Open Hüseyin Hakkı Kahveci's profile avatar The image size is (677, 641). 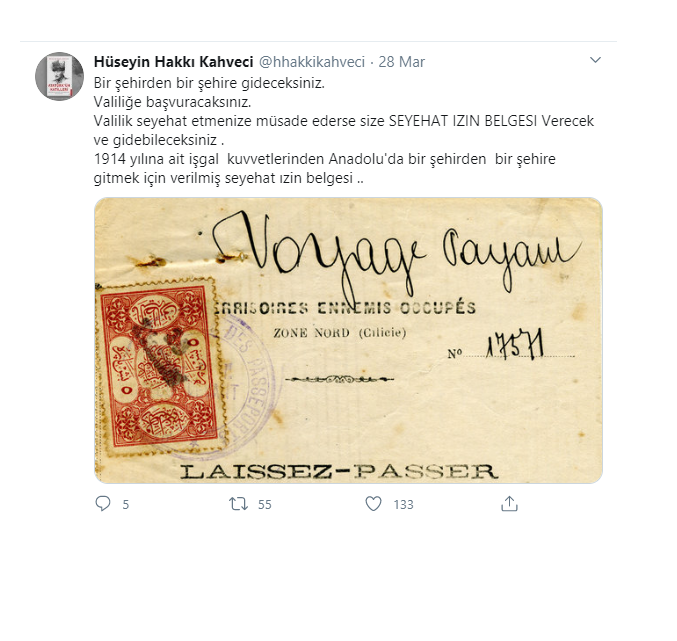pos(59,76)
